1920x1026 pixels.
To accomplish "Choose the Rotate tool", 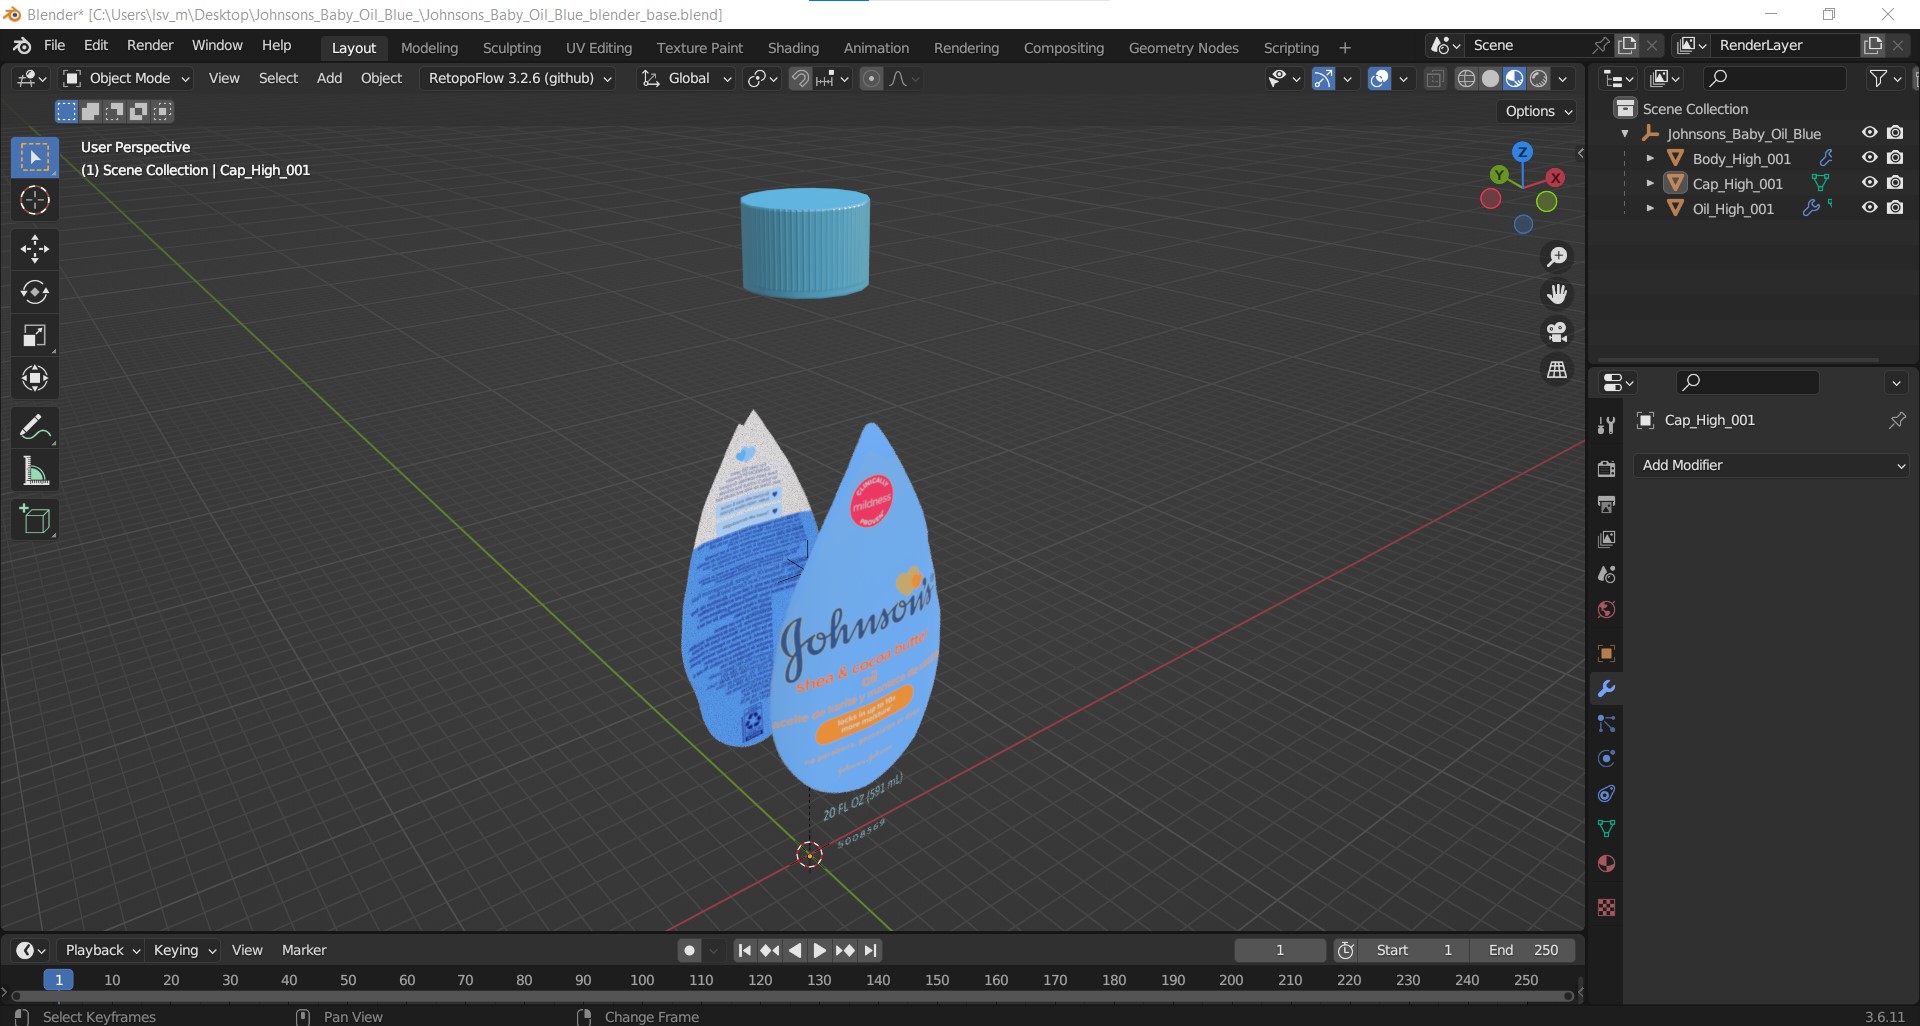I will click(x=35, y=292).
